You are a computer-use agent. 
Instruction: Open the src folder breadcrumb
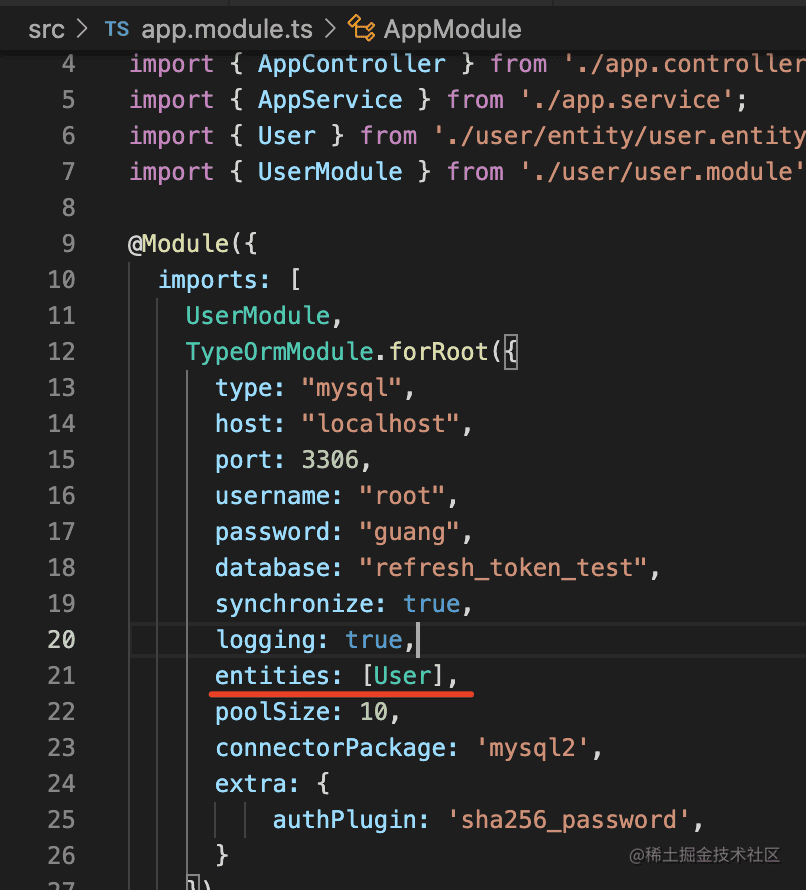coord(46,29)
